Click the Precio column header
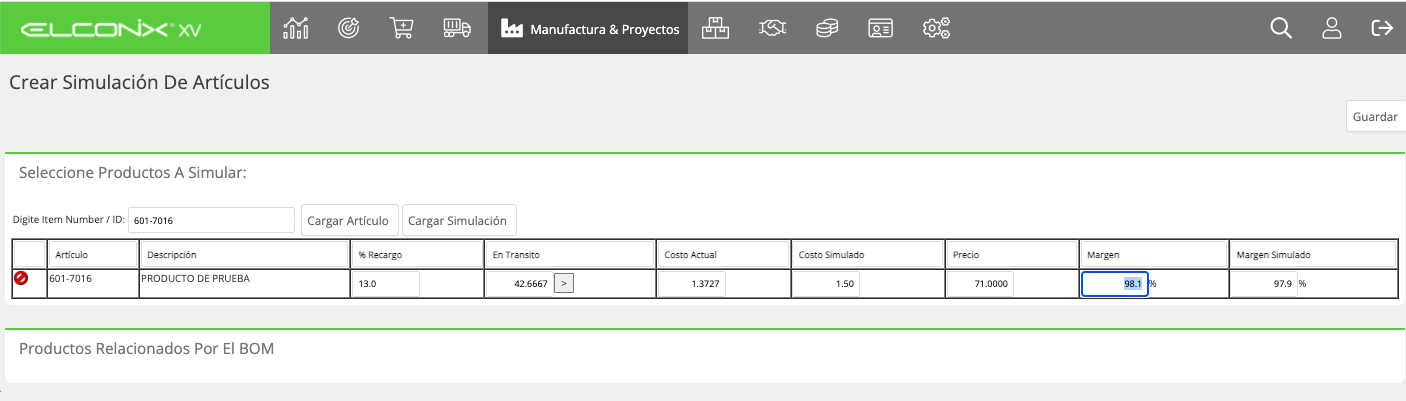The image size is (1406, 401). [1011, 254]
